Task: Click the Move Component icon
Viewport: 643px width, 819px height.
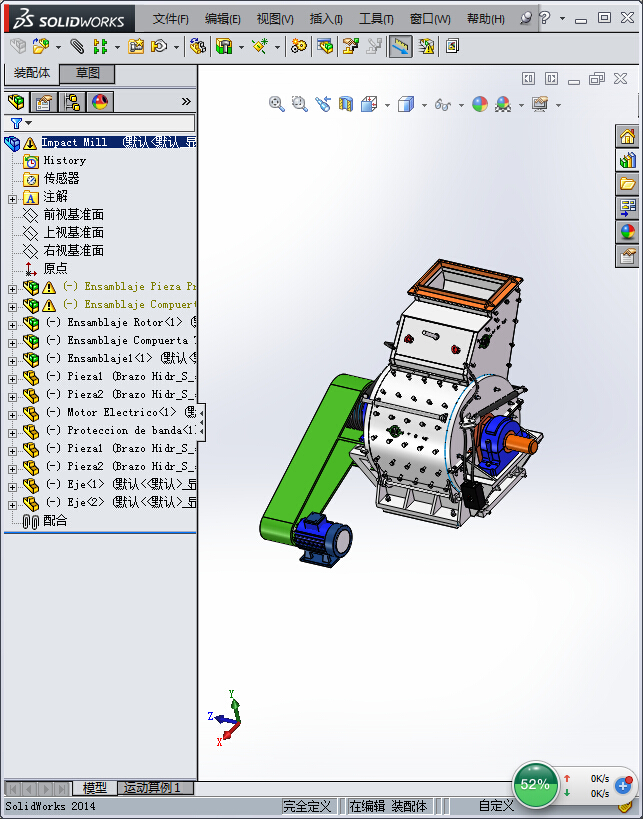Action: 159,46
